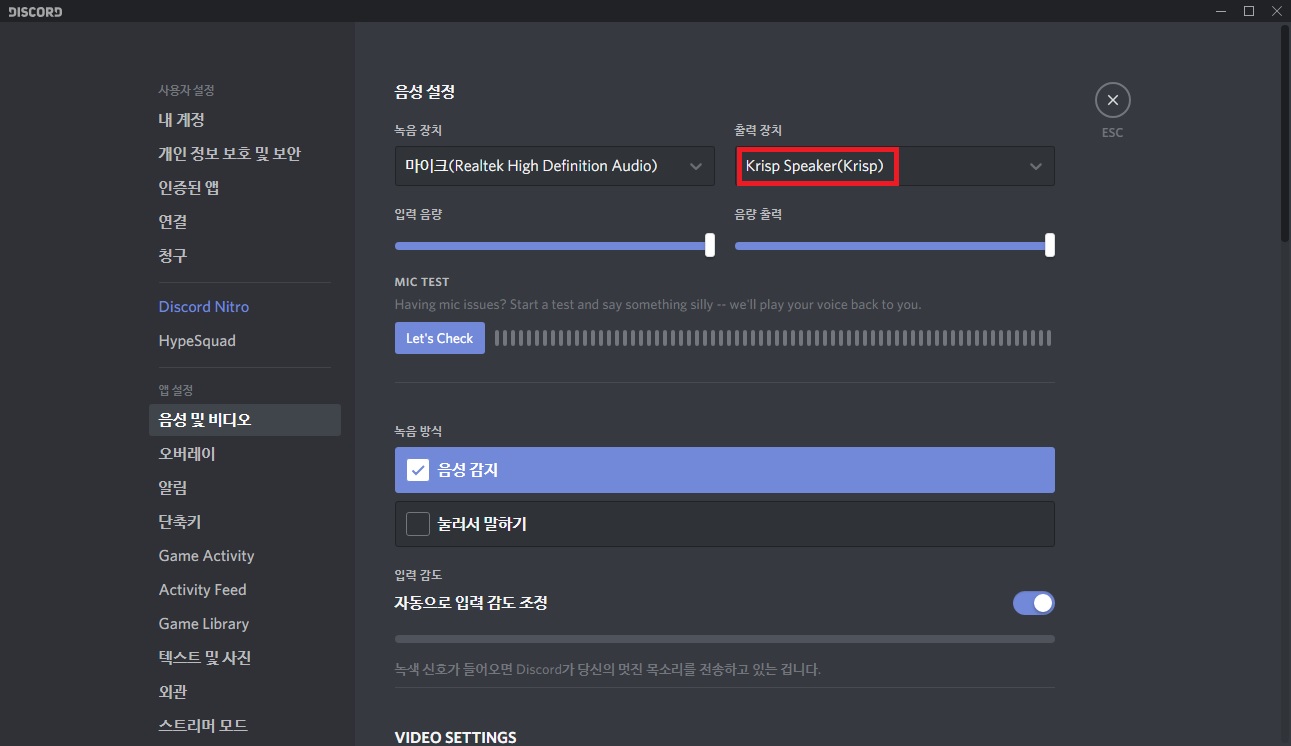This screenshot has width=1291, height=746.
Task: Click the VIDEO SETTINGS heading
Action: click(456, 738)
